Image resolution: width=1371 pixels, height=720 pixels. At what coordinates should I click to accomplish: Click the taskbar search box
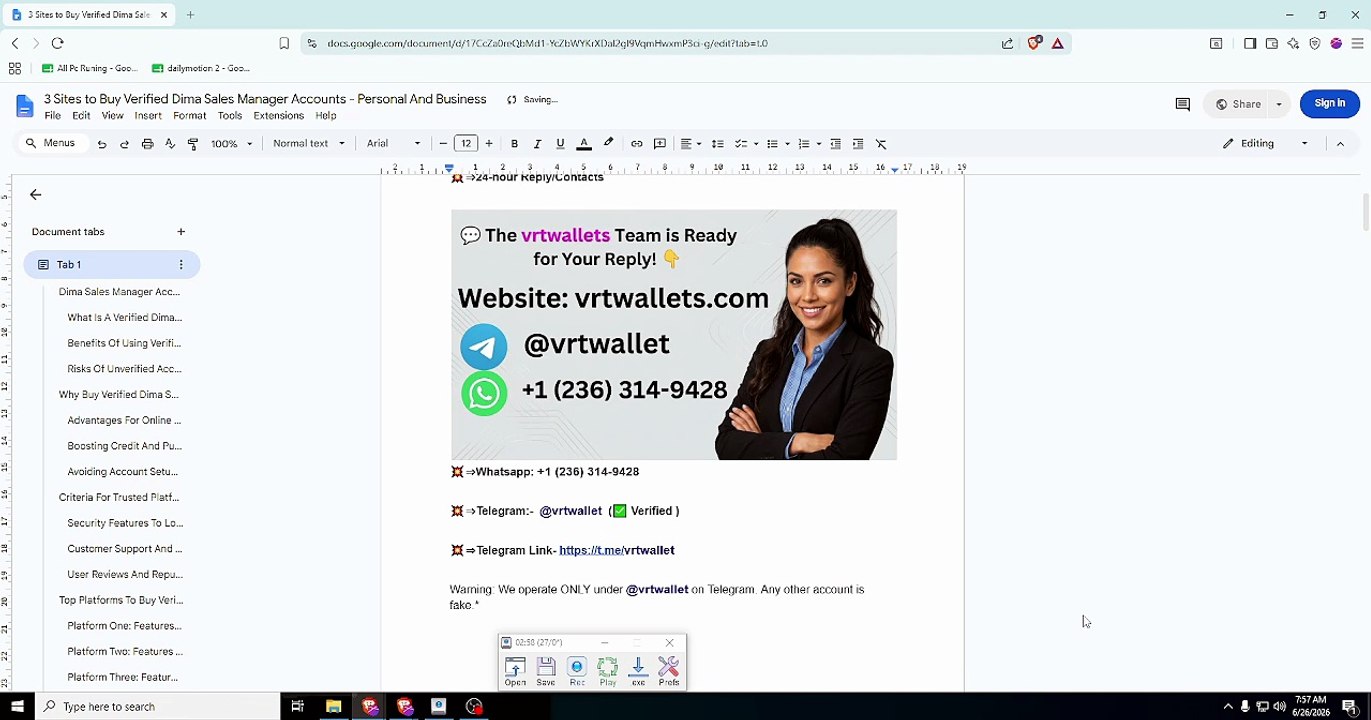point(158,706)
